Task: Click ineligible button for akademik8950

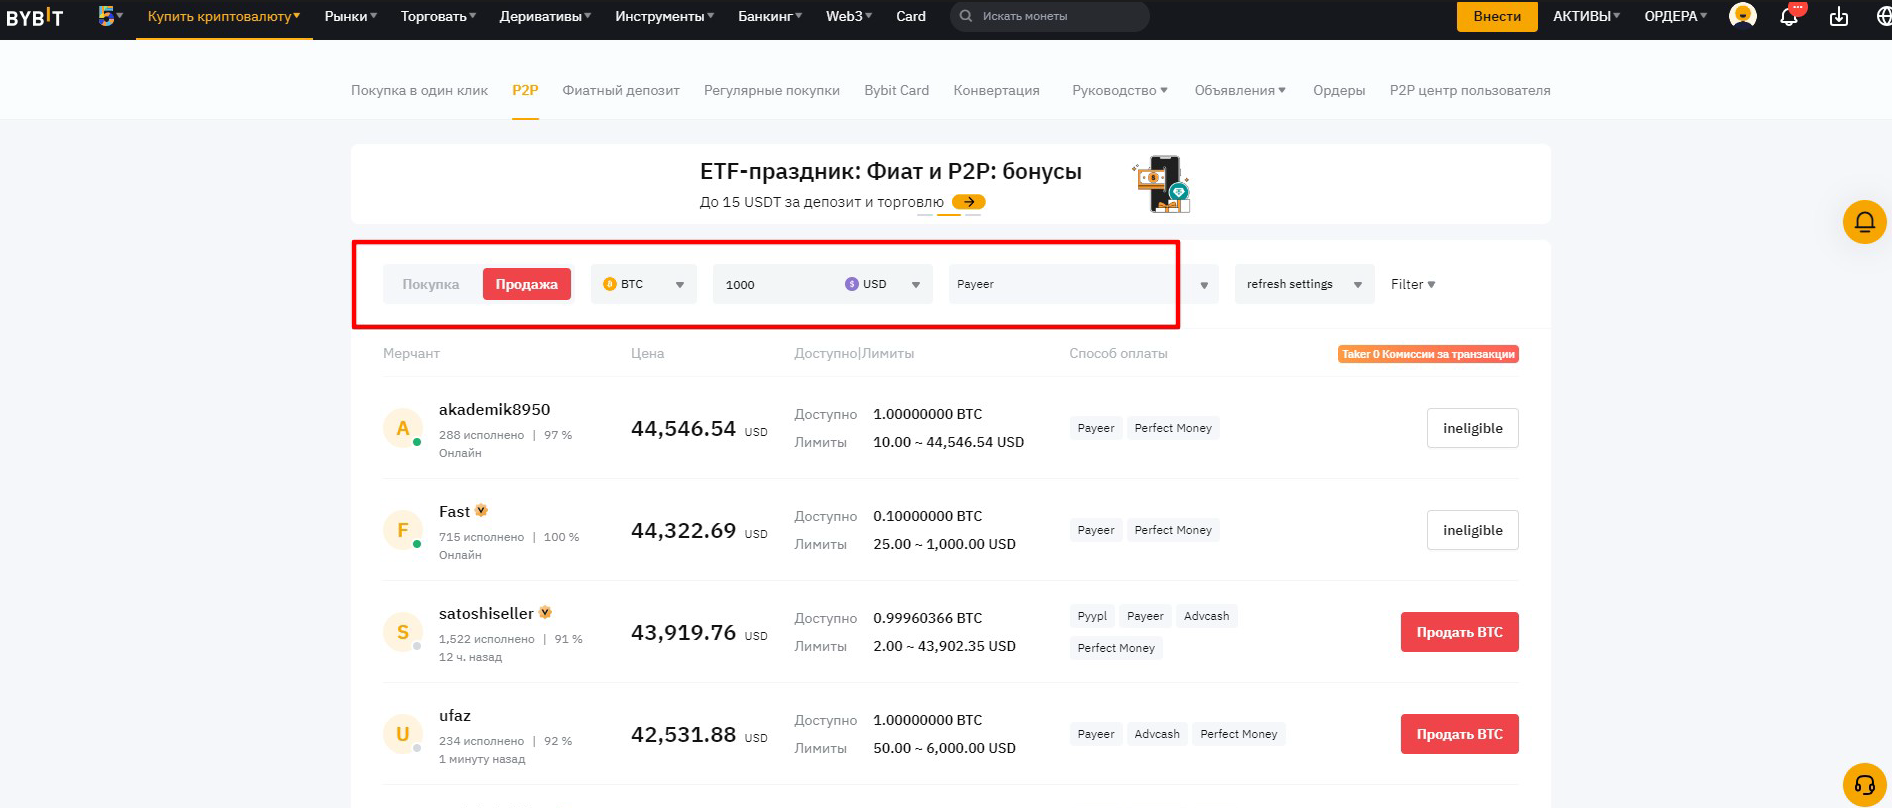Action: [1472, 428]
